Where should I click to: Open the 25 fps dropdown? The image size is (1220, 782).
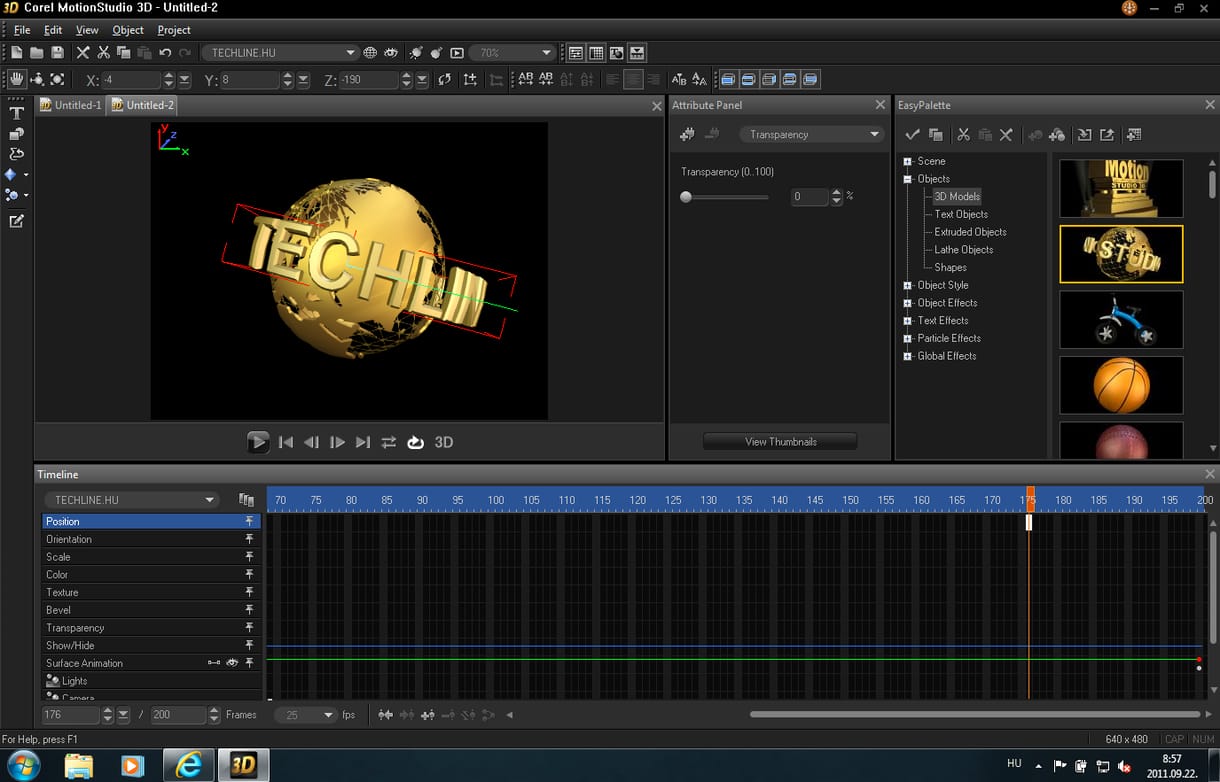pos(307,715)
